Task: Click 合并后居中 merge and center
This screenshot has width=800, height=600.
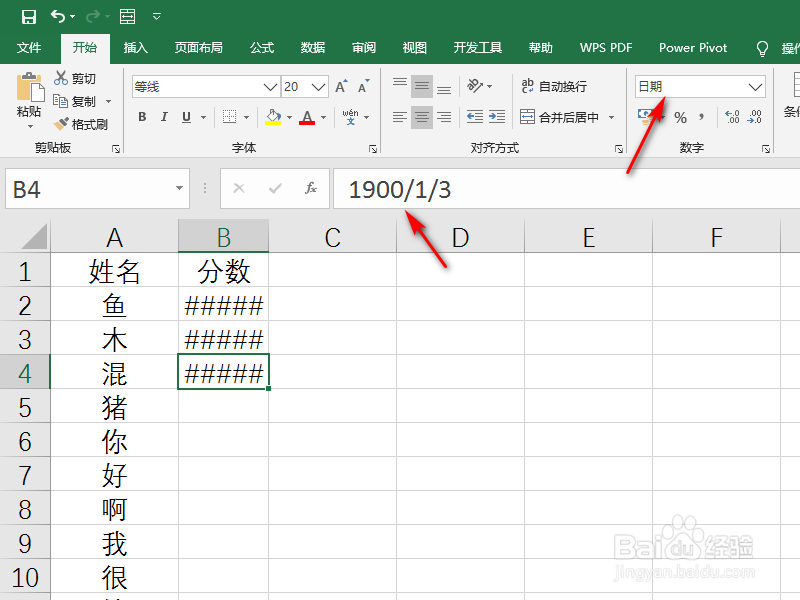Action: 559,117
